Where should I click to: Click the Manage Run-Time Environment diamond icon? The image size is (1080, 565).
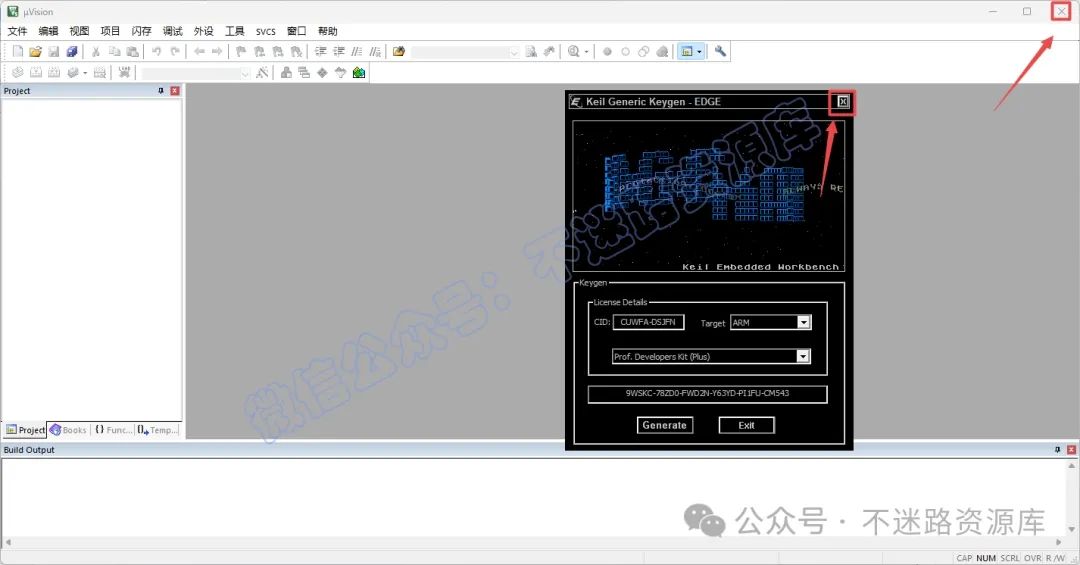pyautogui.click(x=322, y=72)
